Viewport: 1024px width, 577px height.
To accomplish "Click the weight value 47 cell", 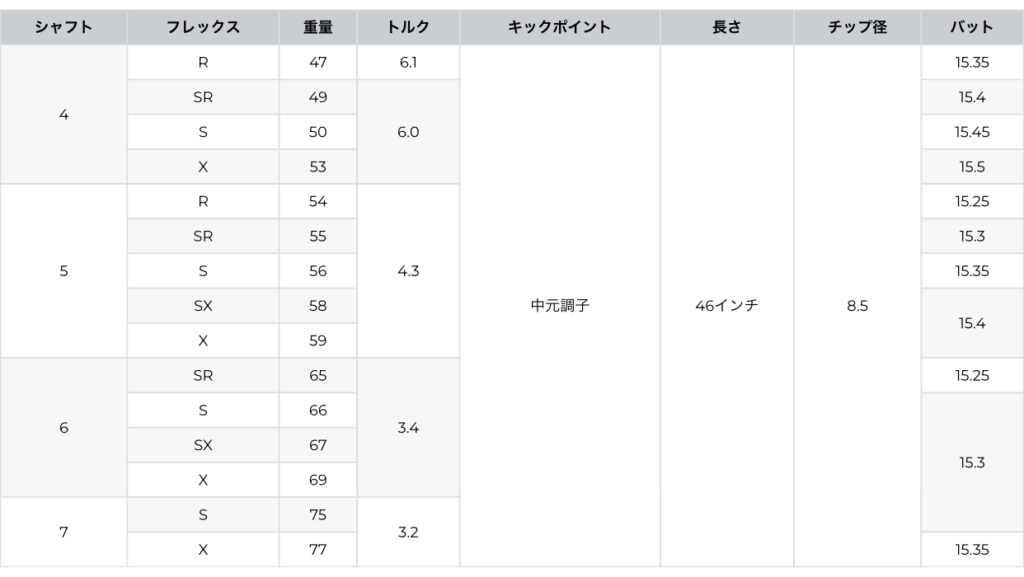I will click(x=318, y=62).
